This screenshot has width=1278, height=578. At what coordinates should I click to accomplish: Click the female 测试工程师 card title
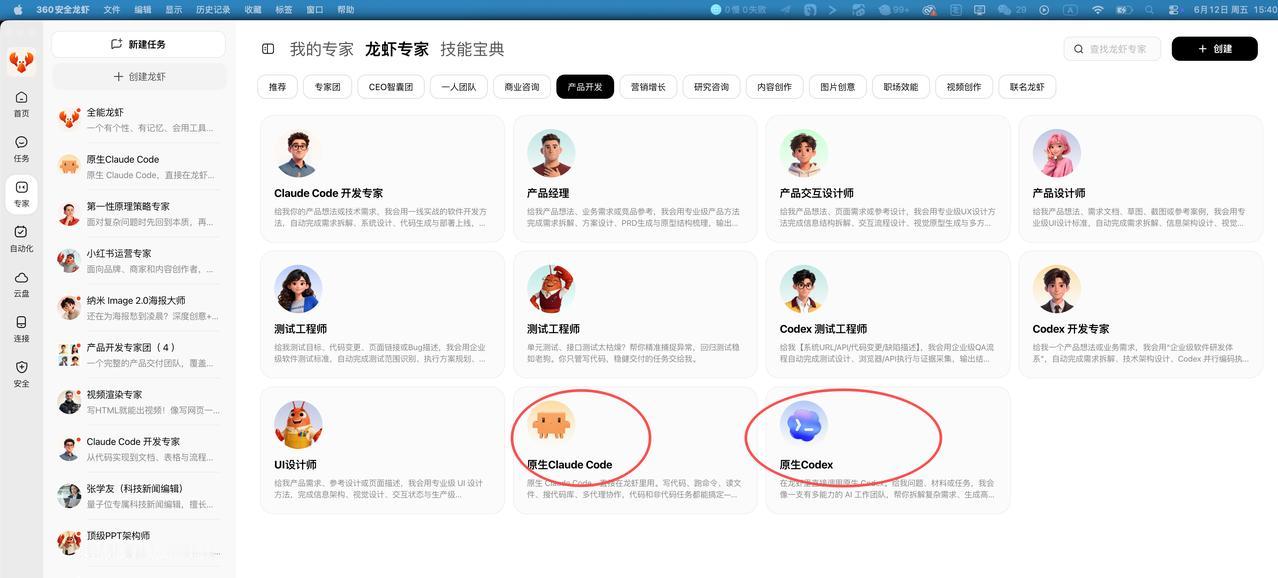tap(300, 329)
